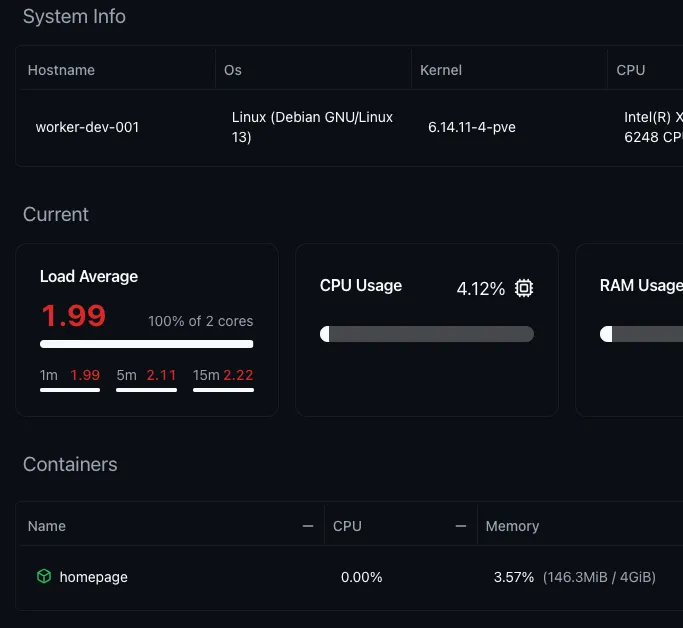This screenshot has height=628, width=683.
Task: Open the homepage container link
Action: [x=93, y=577]
